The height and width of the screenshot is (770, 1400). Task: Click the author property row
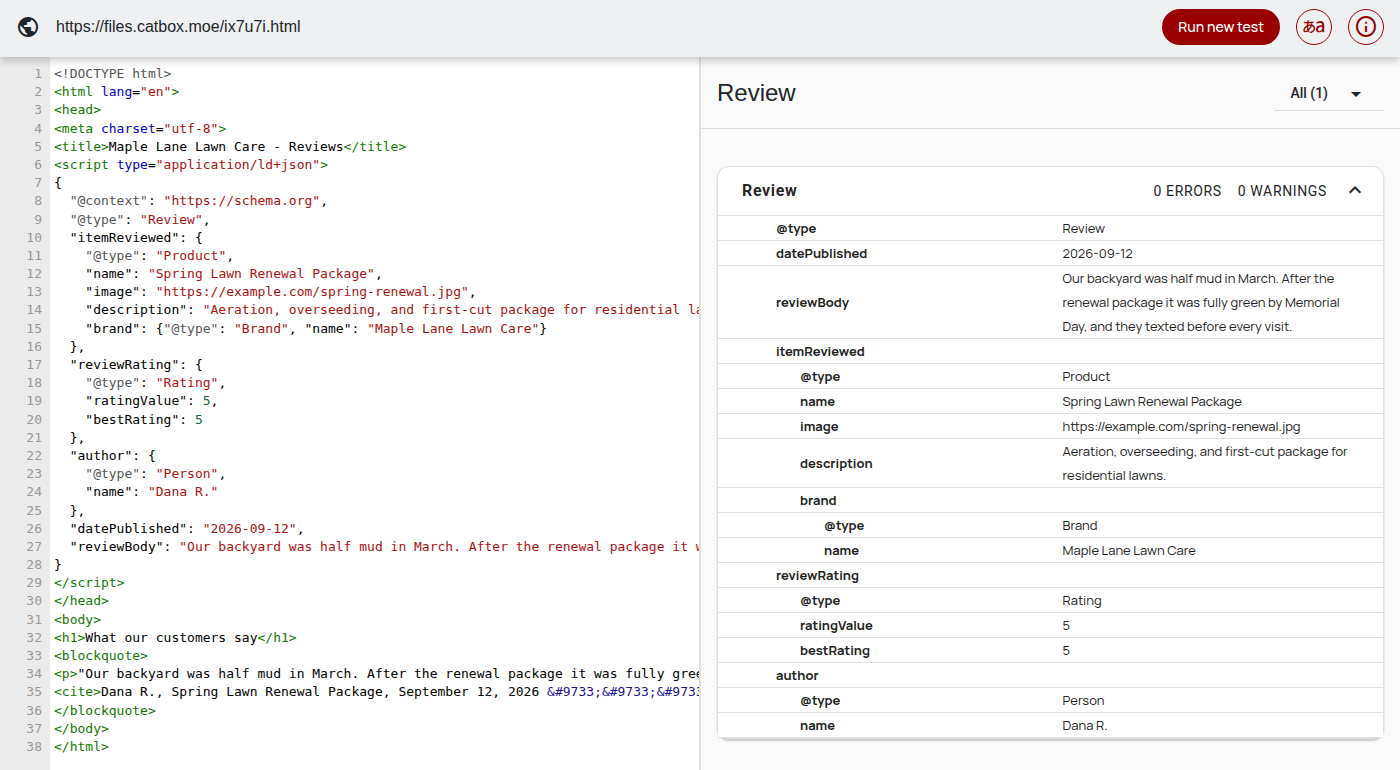pos(1050,675)
